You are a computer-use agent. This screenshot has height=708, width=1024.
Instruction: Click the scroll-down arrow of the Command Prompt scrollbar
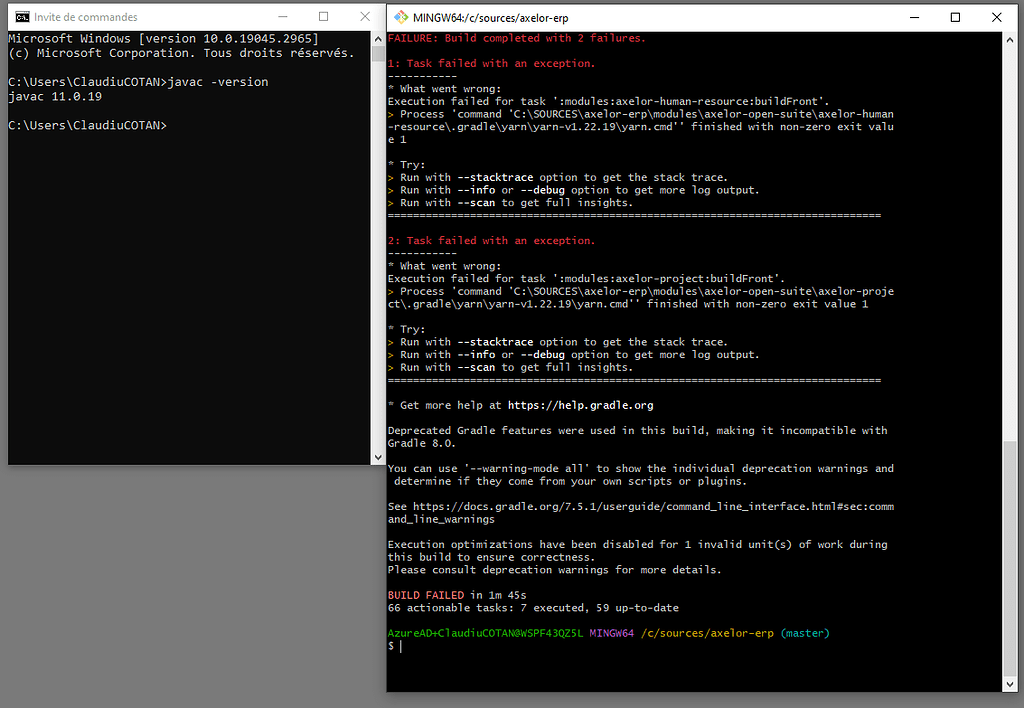pyautogui.click(x=378, y=455)
